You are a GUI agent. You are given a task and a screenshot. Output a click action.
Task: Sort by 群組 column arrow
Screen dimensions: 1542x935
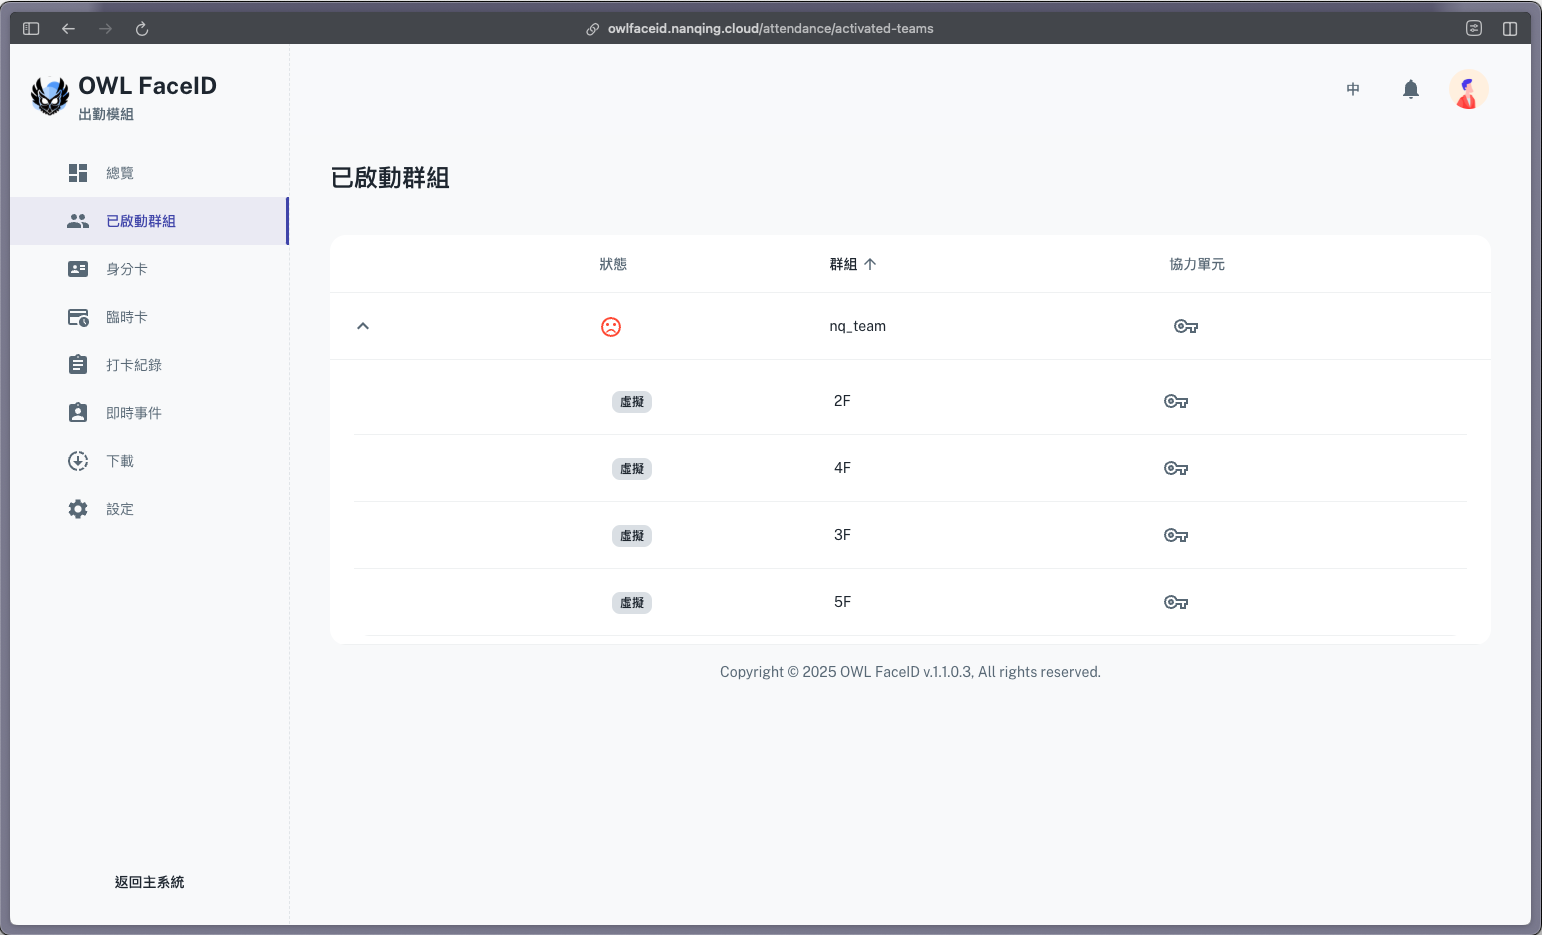[x=870, y=265]
